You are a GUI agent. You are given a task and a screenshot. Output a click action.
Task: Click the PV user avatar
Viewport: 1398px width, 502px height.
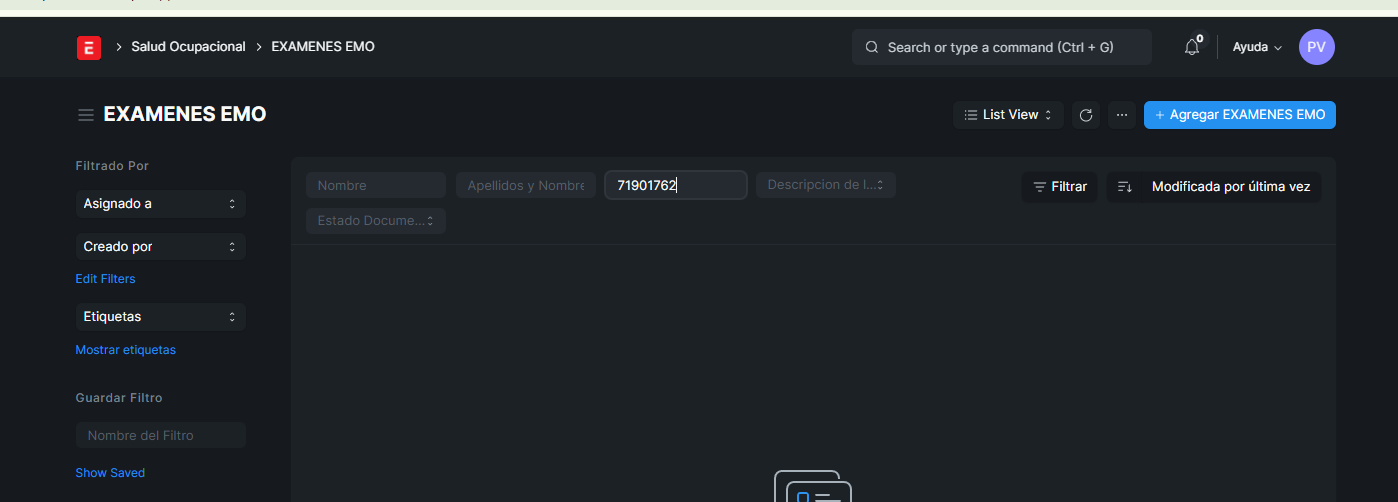(1316, 47)
